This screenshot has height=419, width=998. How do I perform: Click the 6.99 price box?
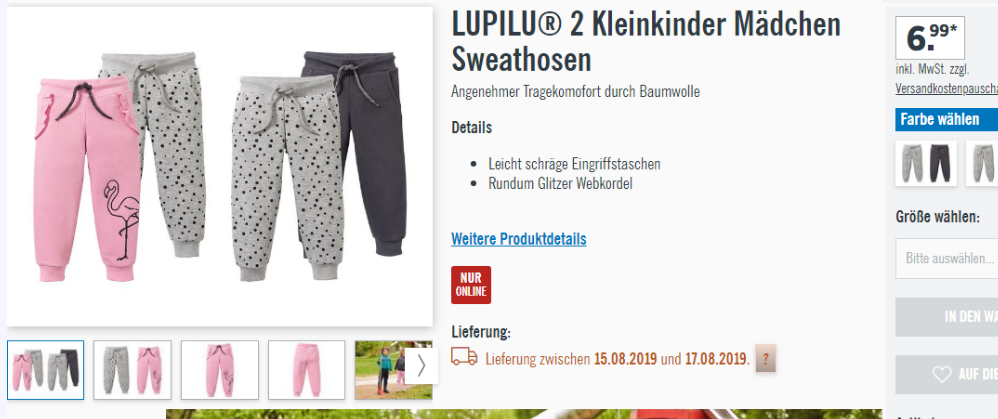point(930,38)
